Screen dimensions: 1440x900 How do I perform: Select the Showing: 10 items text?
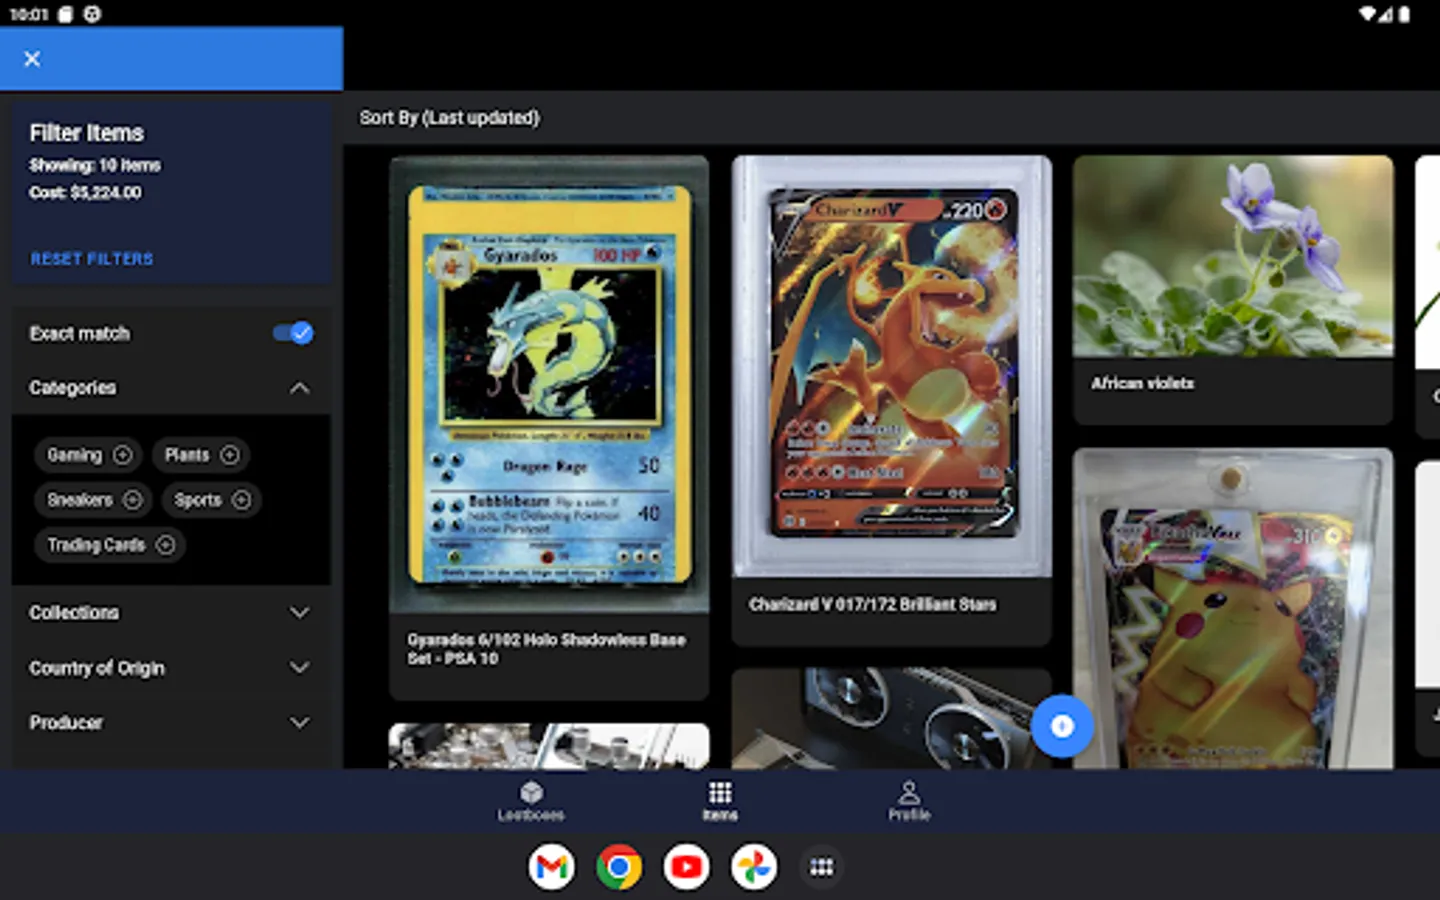[x=95, y=165]
